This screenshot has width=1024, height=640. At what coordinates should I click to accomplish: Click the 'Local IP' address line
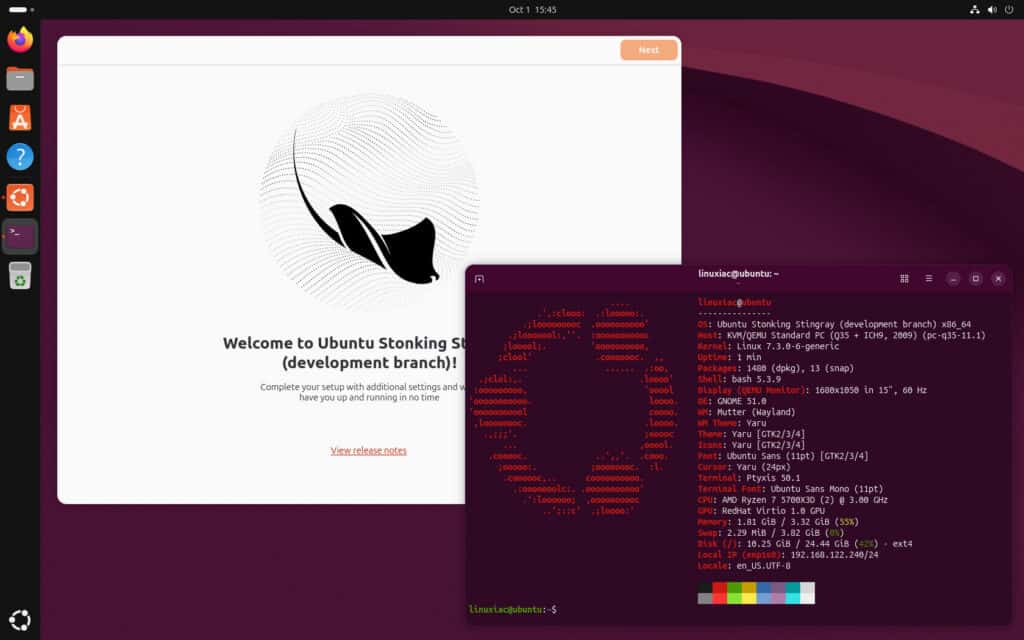pyautogui.click(x=788, y=554)
